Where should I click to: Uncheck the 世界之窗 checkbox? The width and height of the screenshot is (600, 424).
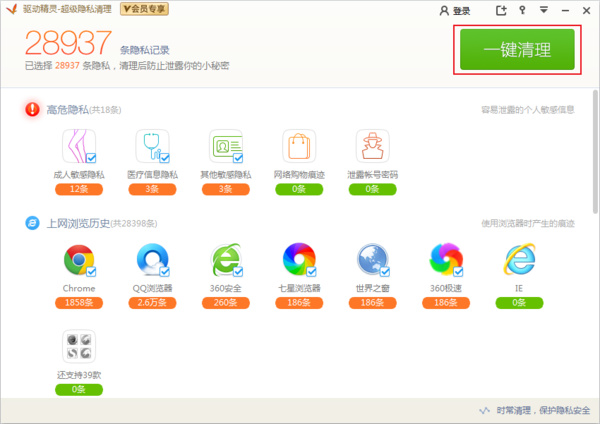coord(385,272)
